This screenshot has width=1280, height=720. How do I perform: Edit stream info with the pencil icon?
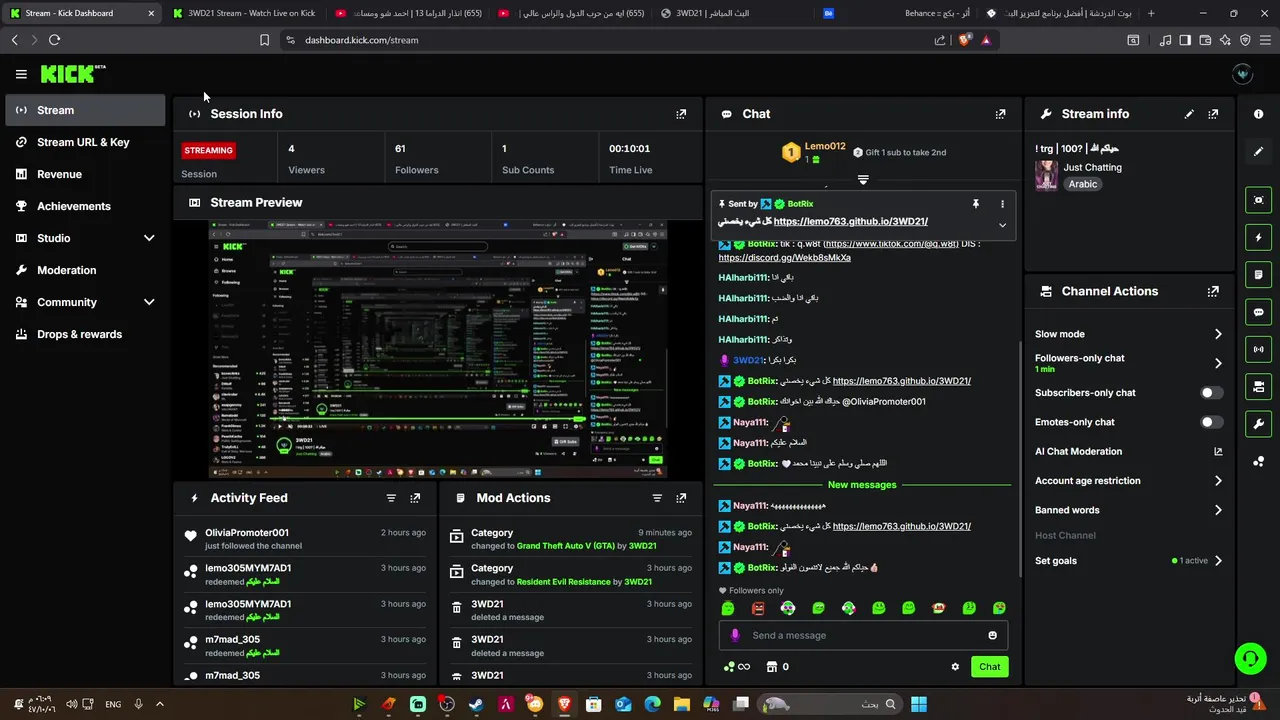click(x=1189, y=114)
